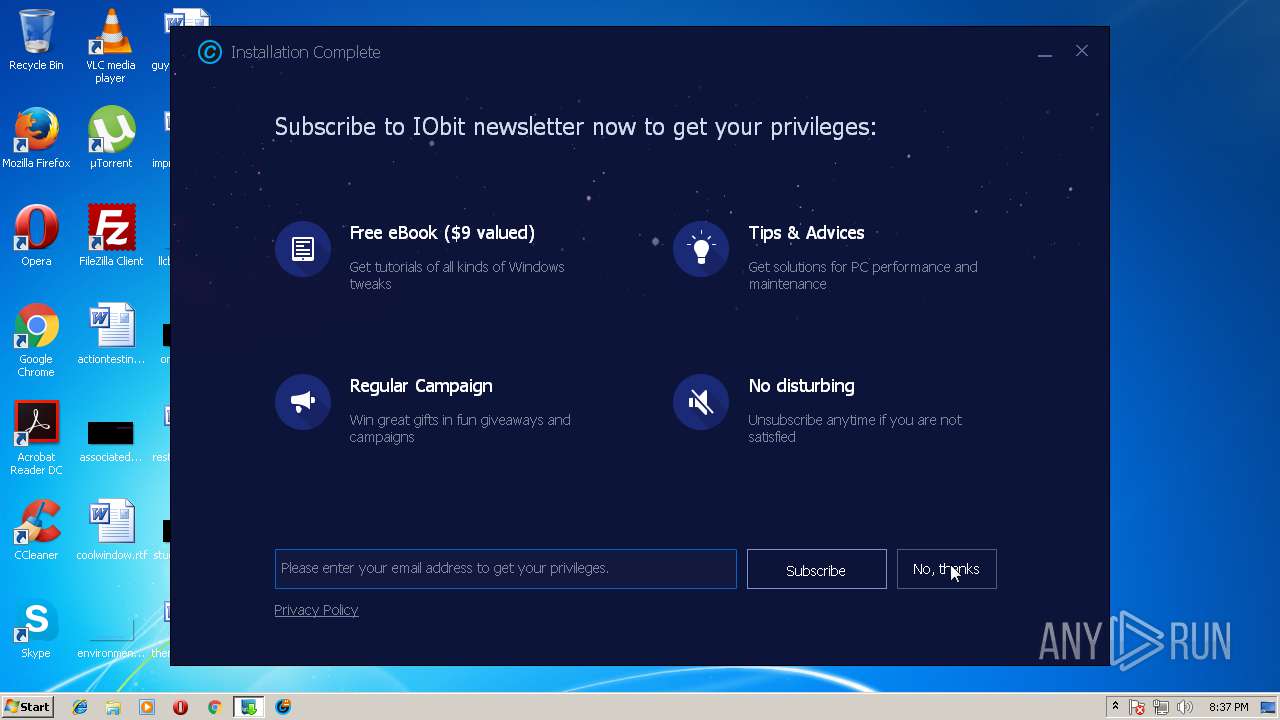Image resolution: width=1280 pixels, height=720 pixels.
Task: Select the environmen file icon on desktop
Action: tap(111, 640)
